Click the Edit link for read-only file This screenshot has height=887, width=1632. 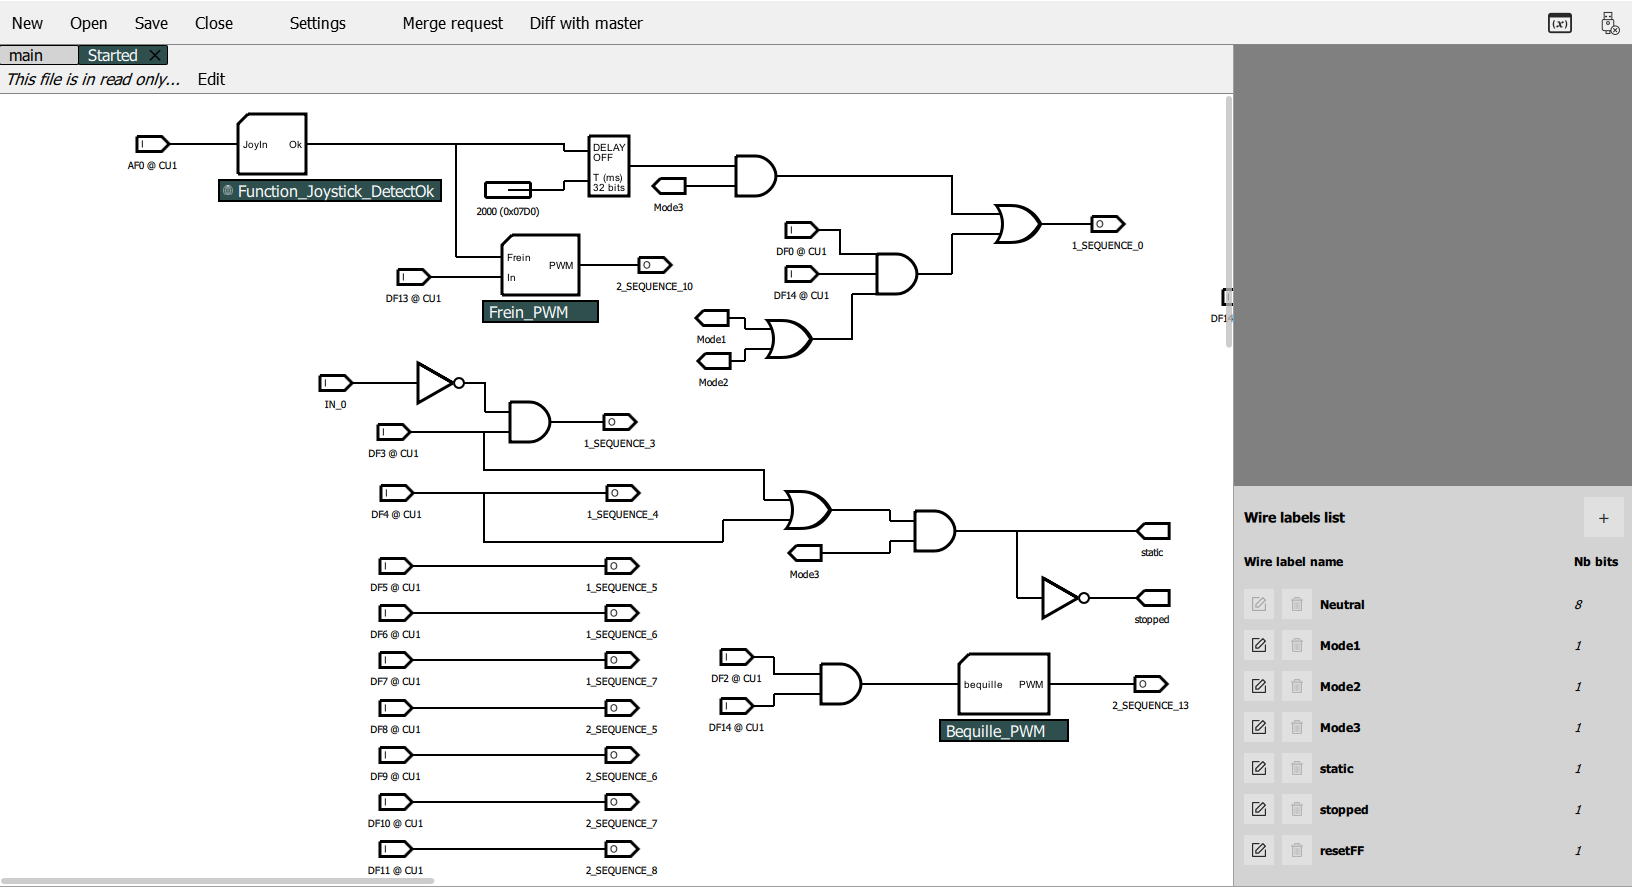(x=211, y=79)
